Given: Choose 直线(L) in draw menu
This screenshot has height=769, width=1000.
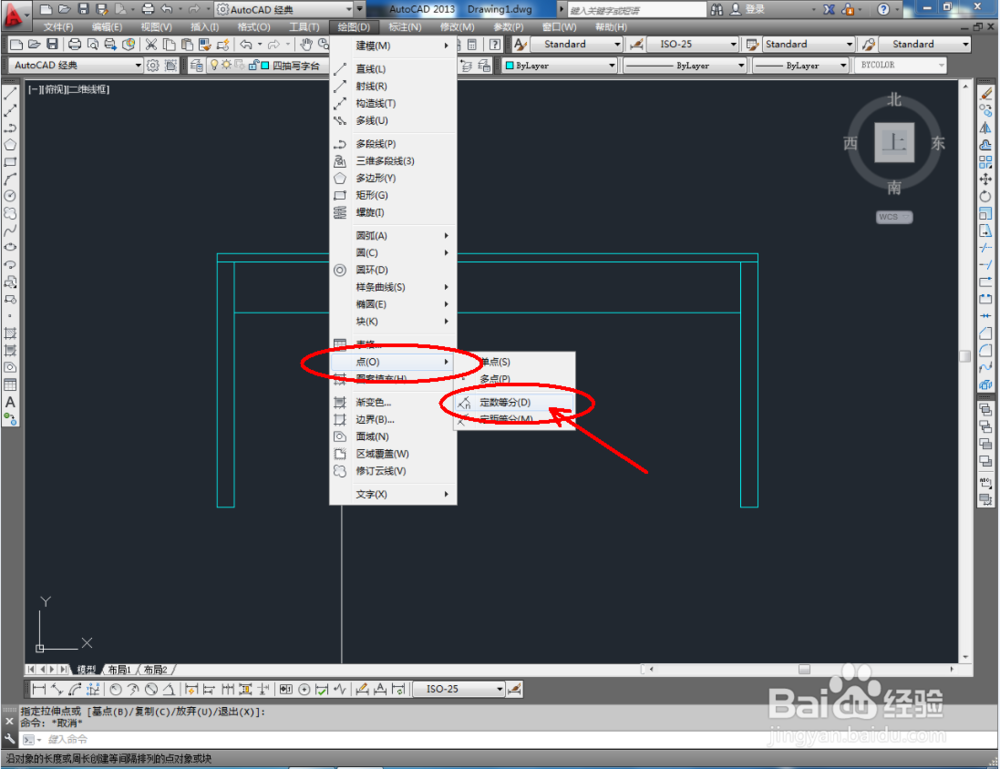Looking at the screenshot, I should click(x=393, y=69).
